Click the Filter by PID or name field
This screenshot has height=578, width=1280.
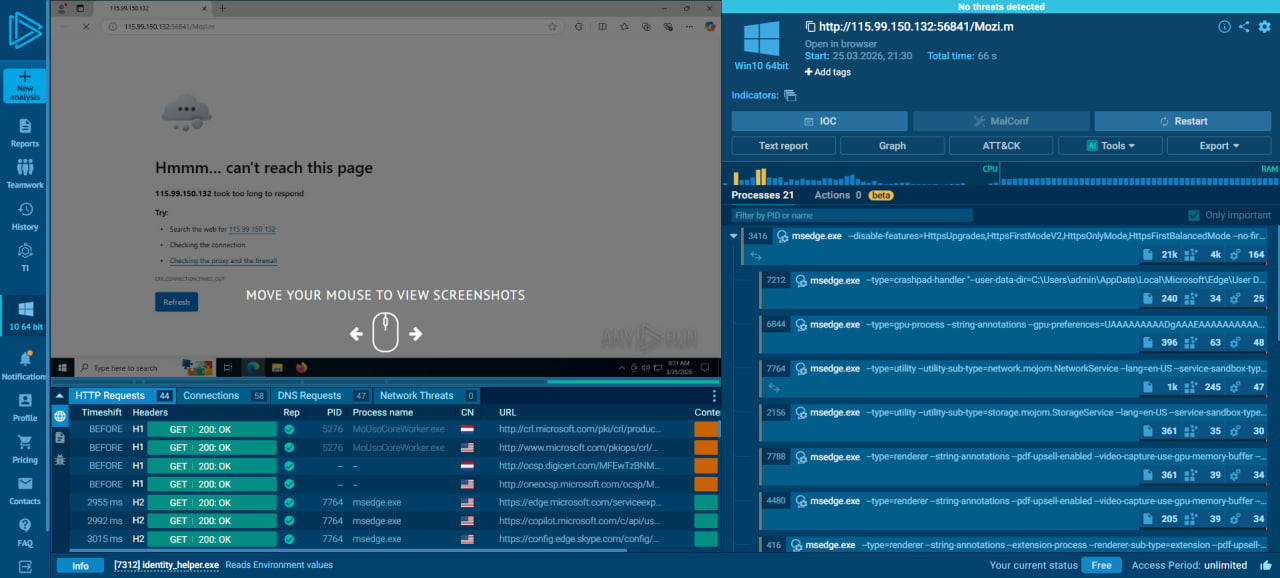pos(851,215)
